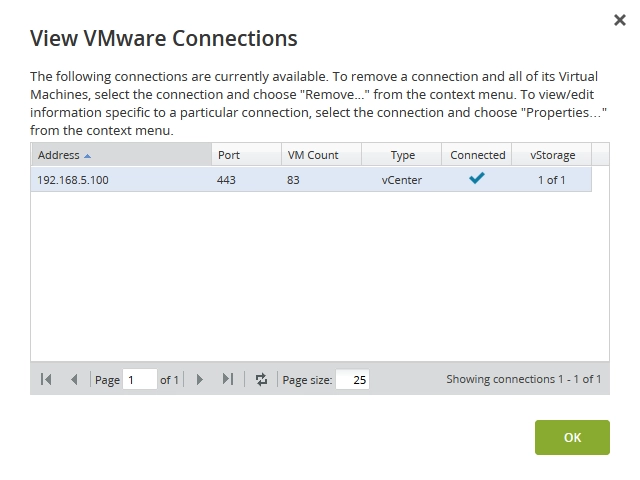Close the View VMware Connections dialog
This screenshot has height=480, width=640.
click(x=620, y=20)
